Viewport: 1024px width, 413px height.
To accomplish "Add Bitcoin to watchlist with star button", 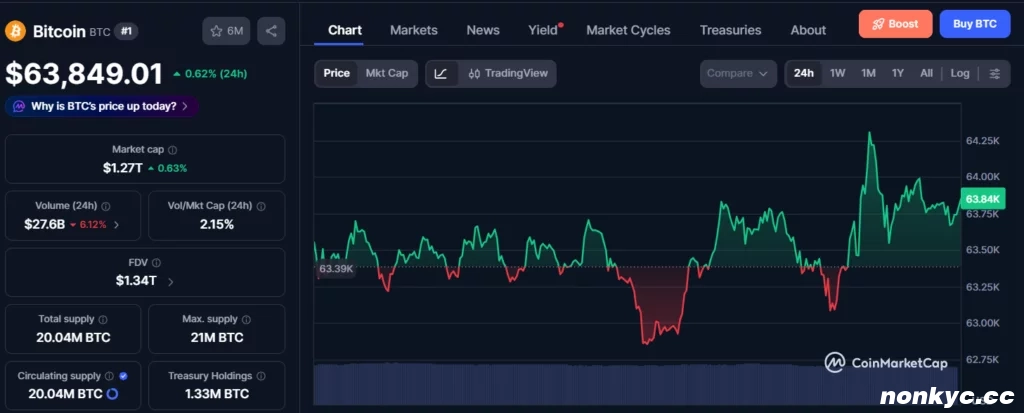I will 226,31.
